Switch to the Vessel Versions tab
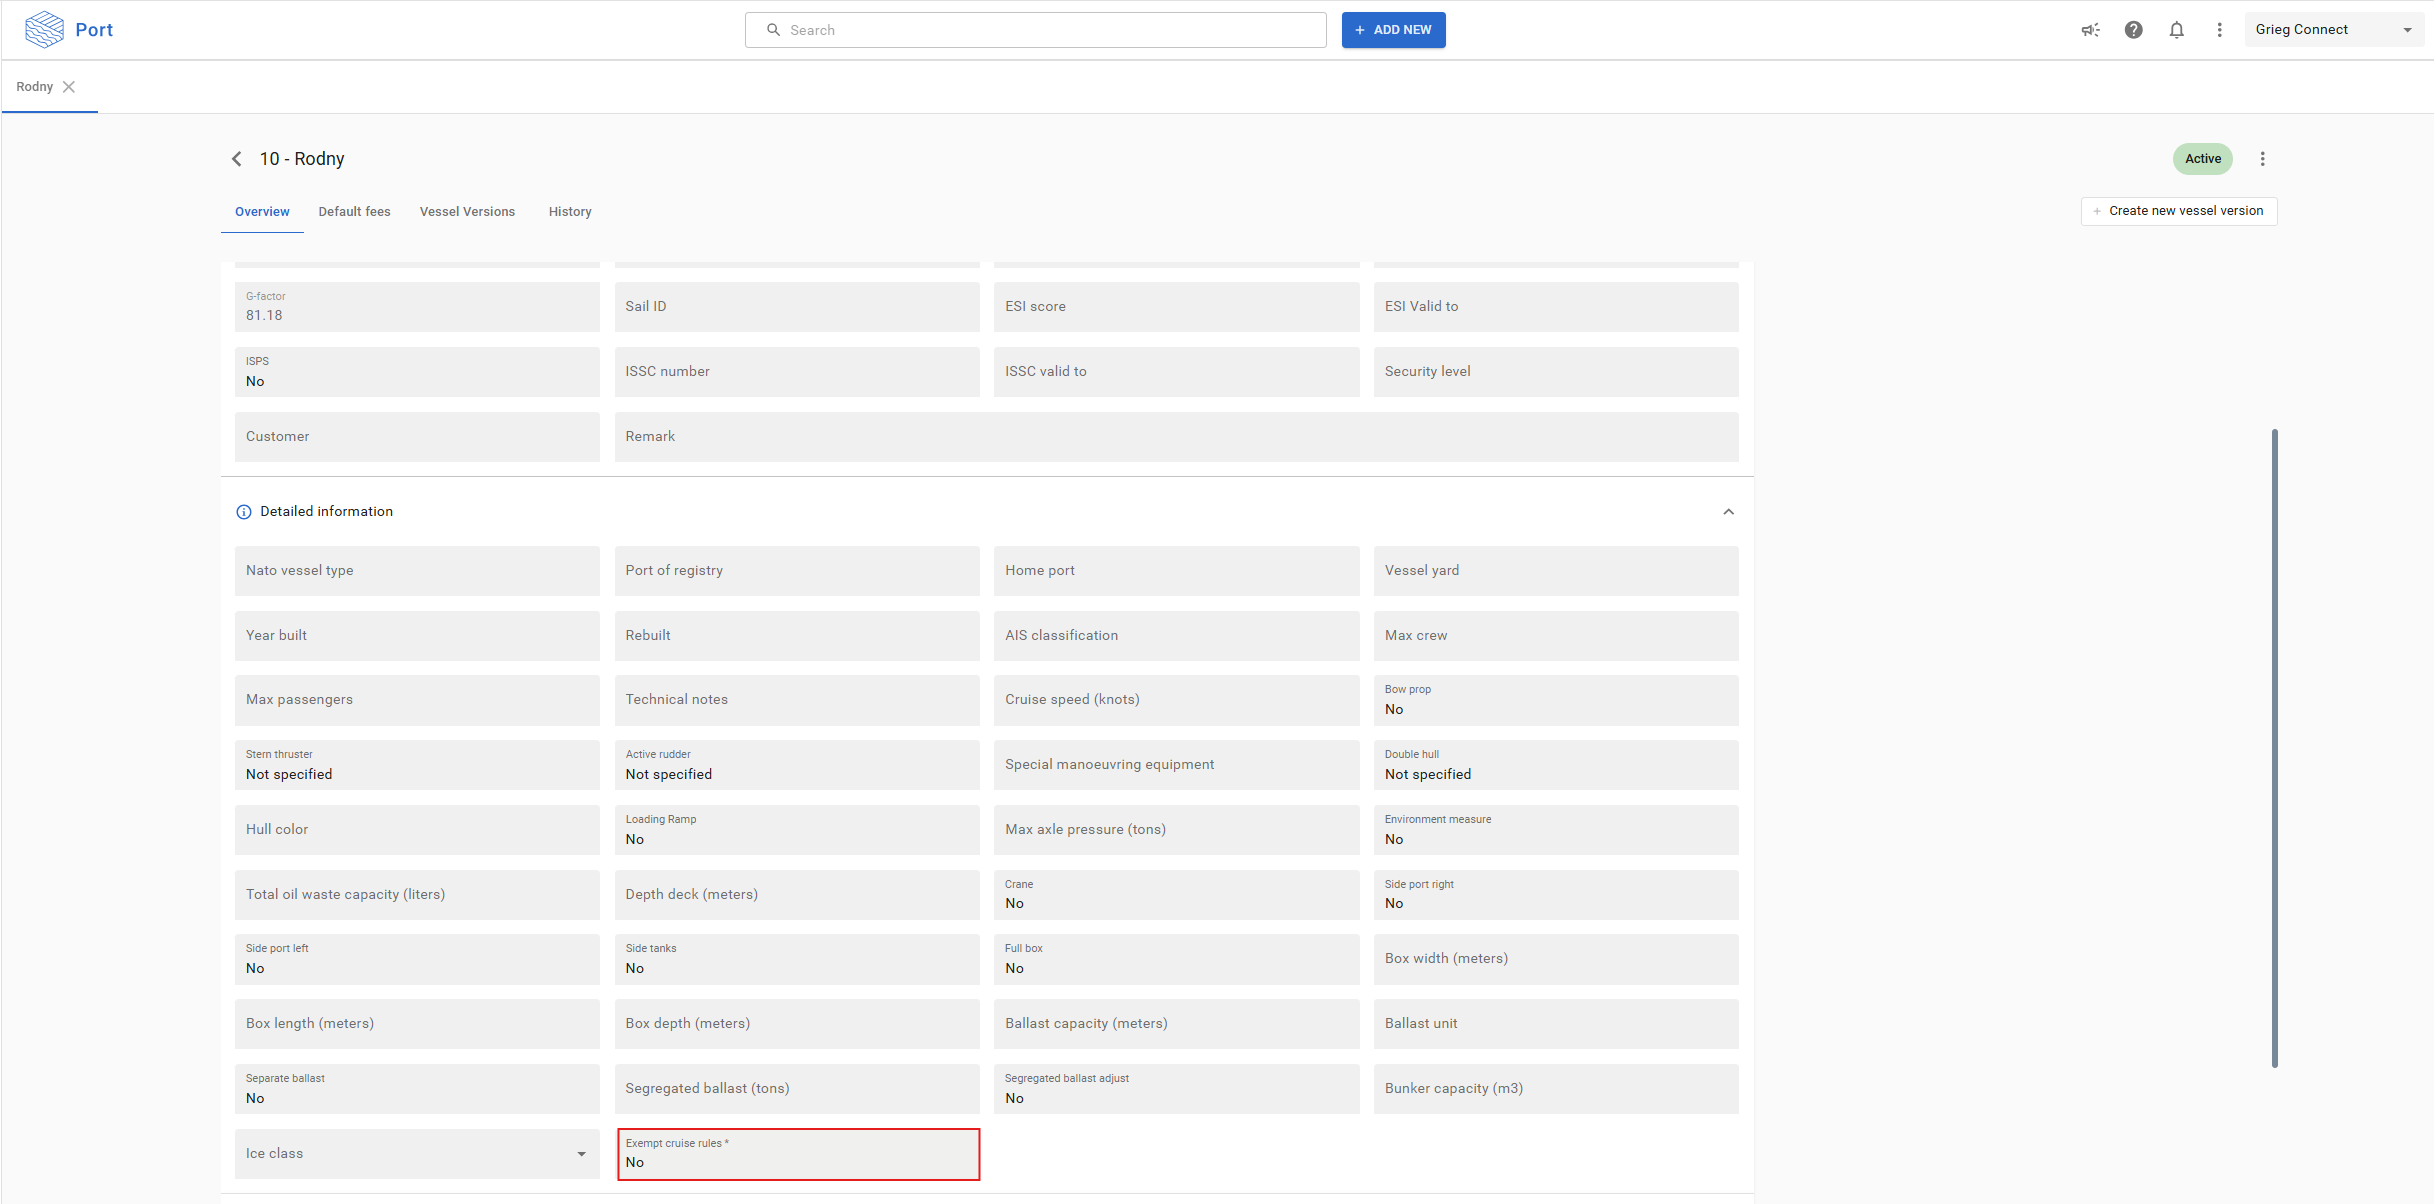 [467, 212]
